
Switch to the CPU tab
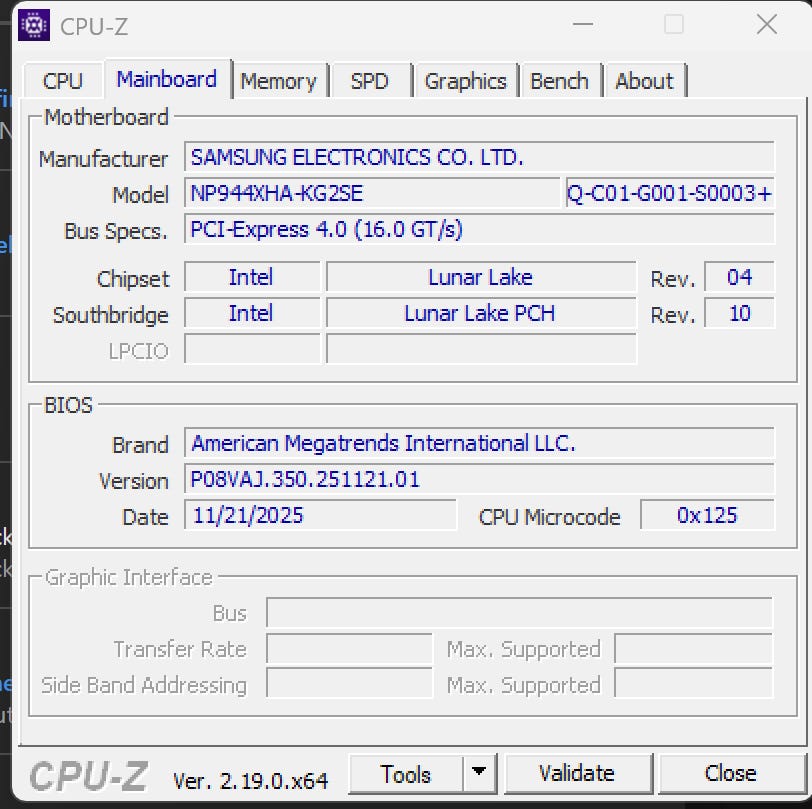click(63, 81)
